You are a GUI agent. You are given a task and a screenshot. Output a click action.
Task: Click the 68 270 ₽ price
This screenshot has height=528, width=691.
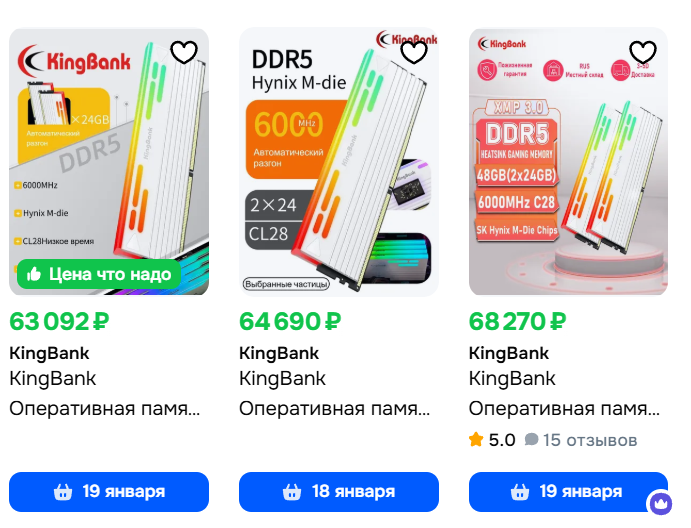click(x=517, y=321)
